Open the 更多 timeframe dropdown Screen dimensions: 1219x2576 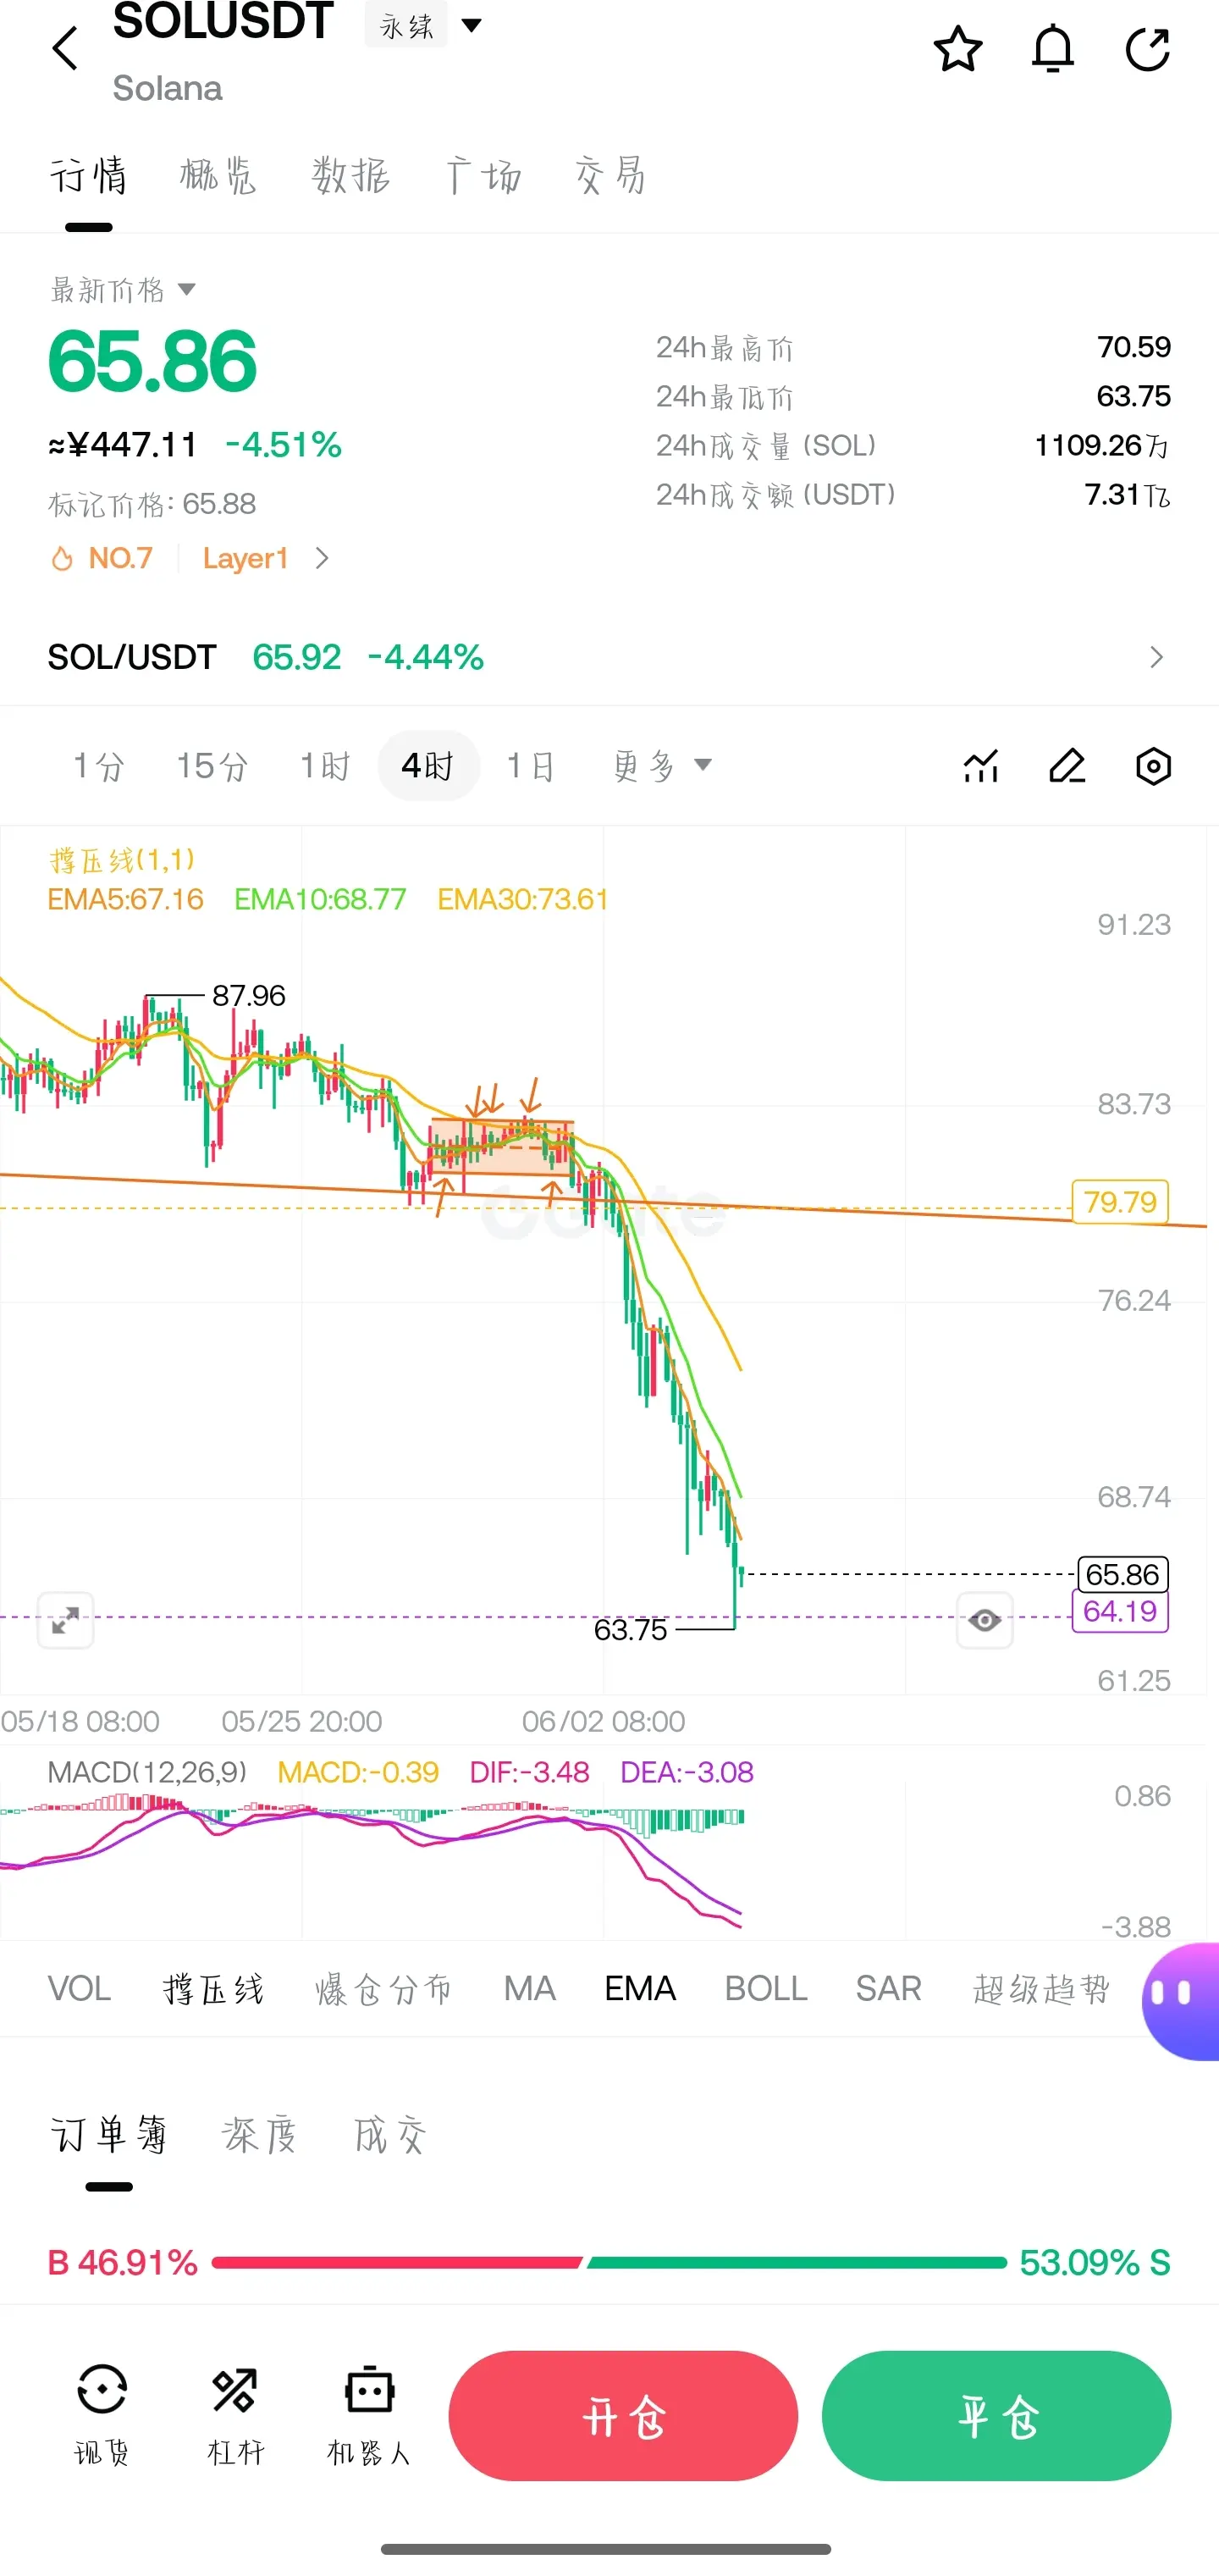tap(662, 766)
